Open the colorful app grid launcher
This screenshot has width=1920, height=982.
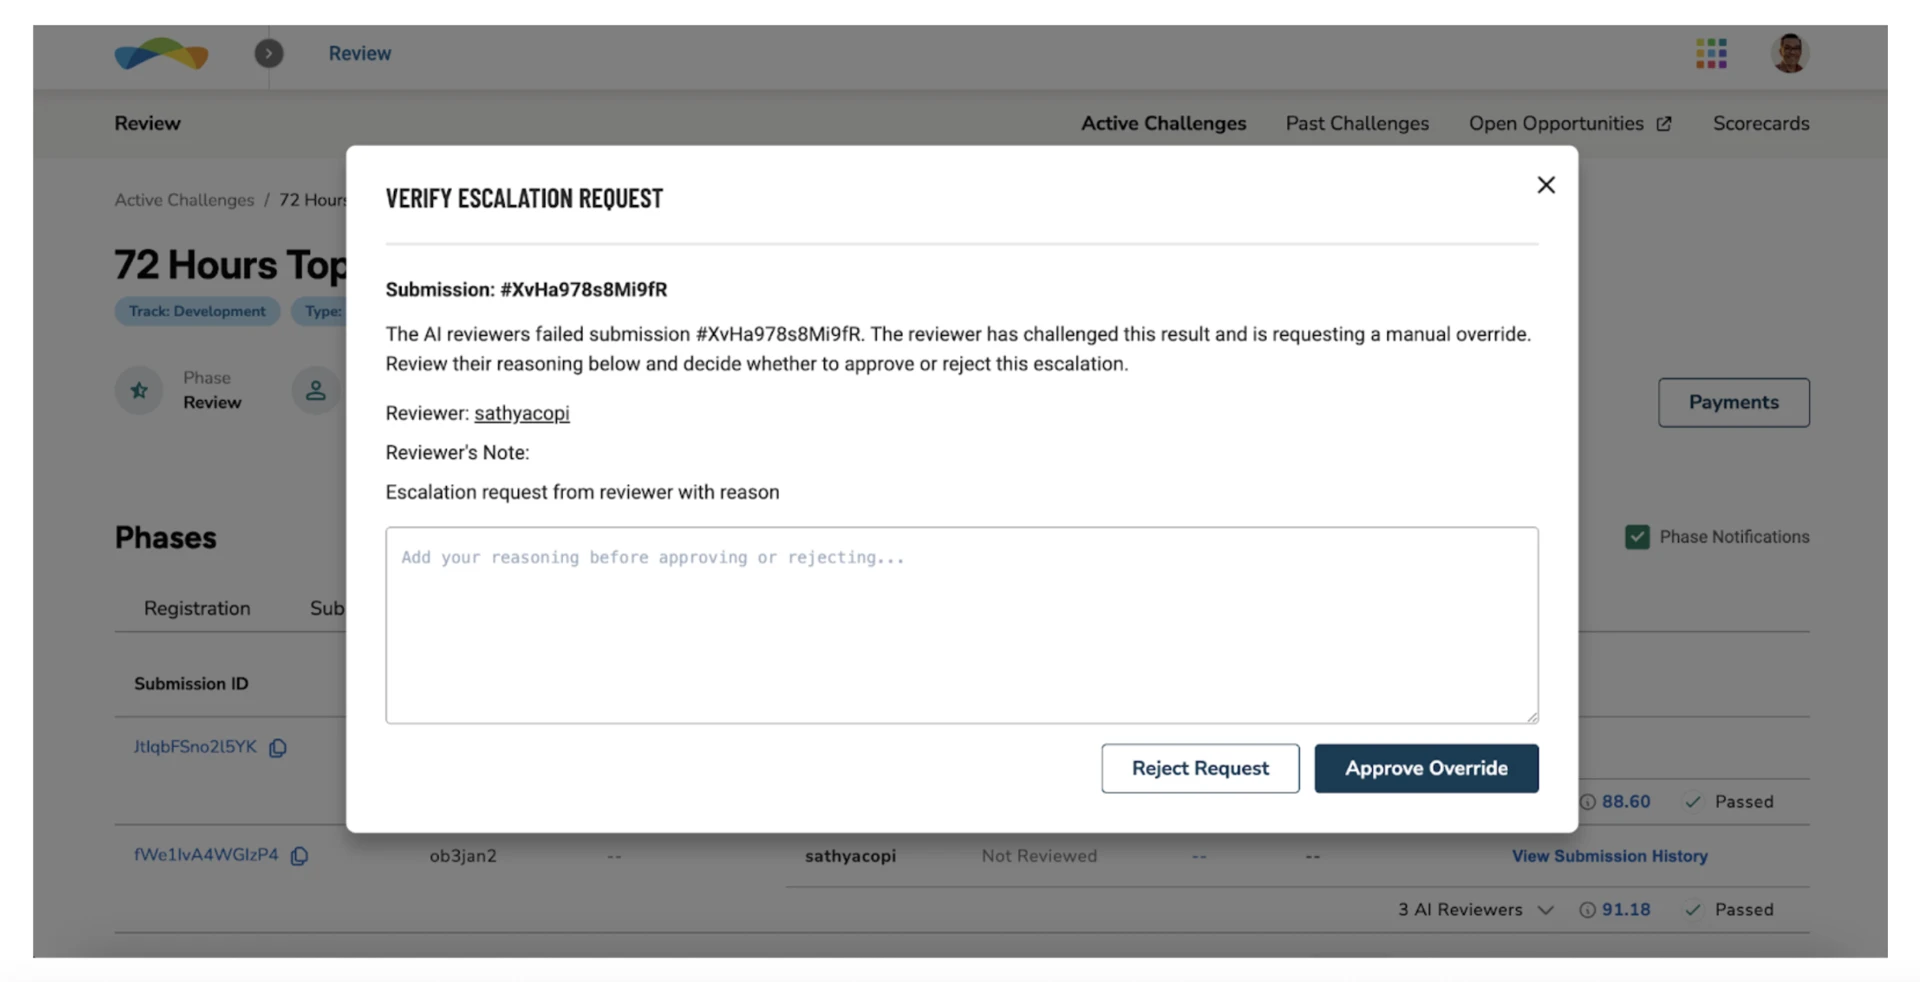pyautogui.click(x=1711, y=53)
